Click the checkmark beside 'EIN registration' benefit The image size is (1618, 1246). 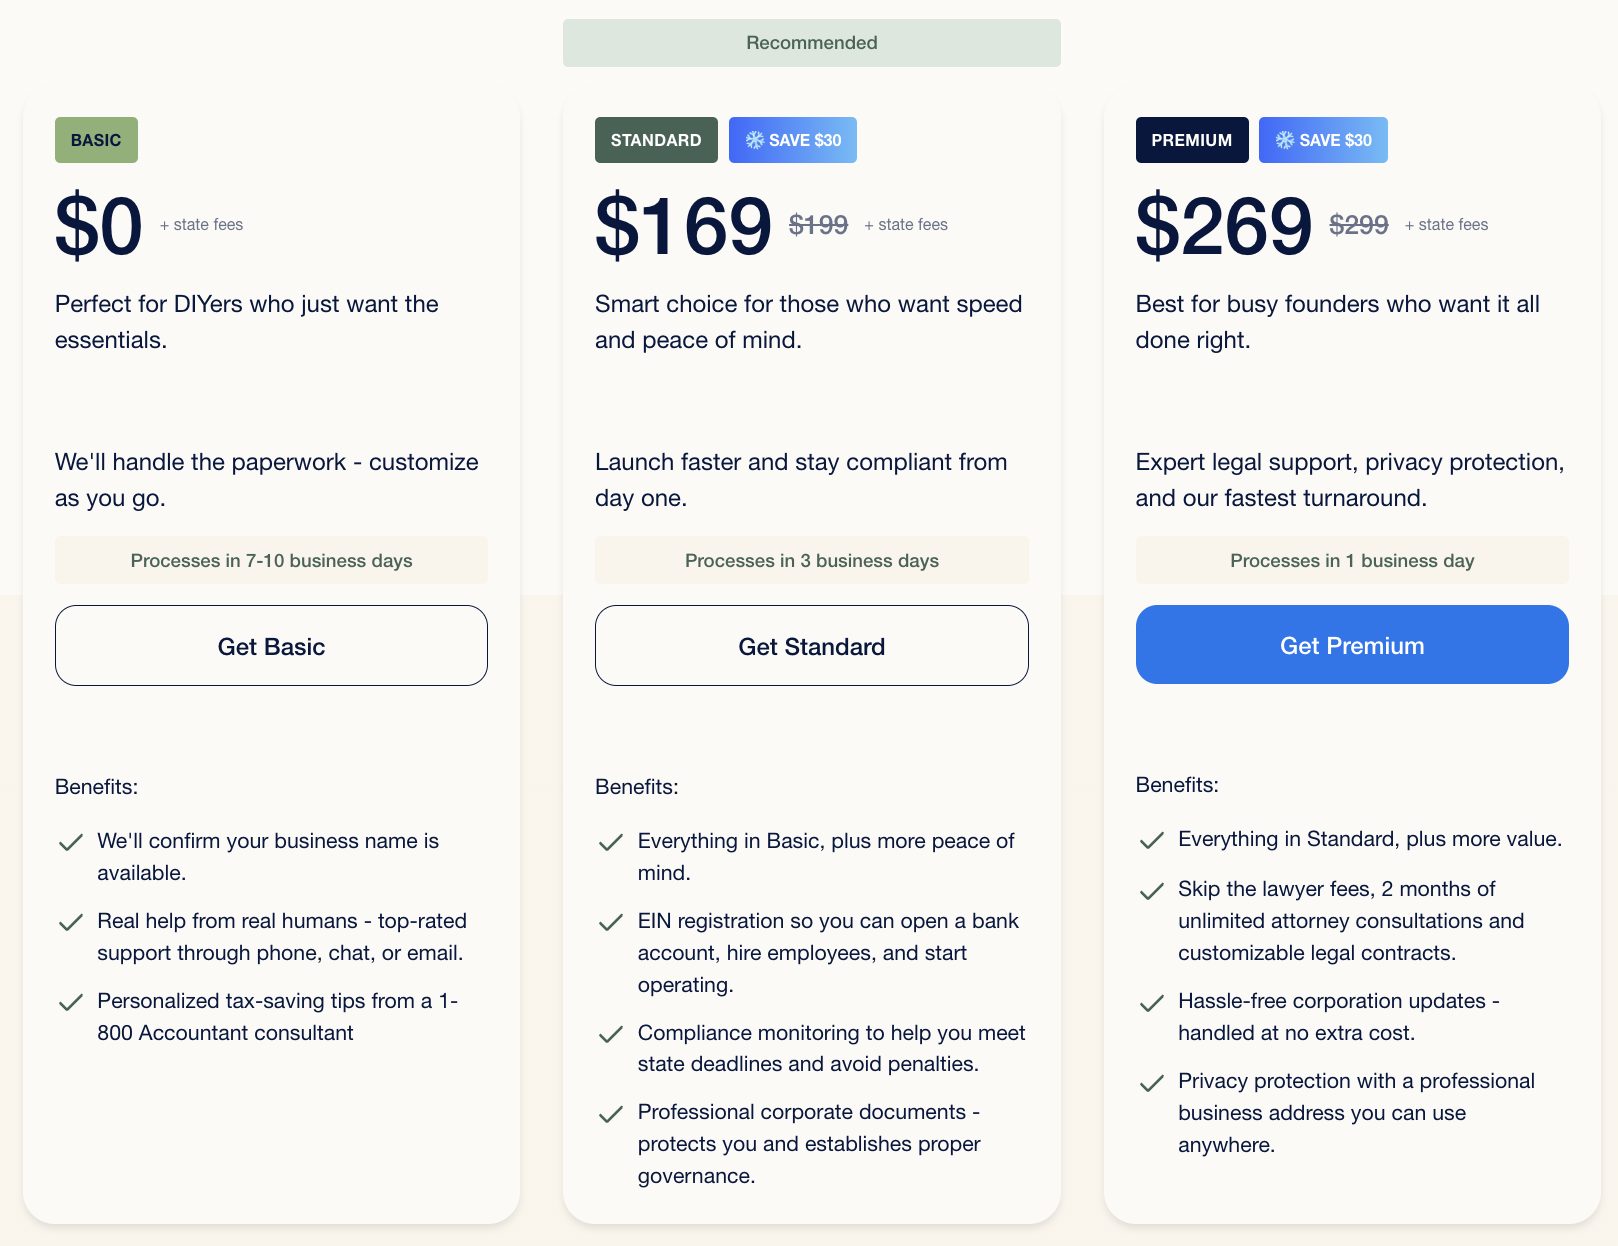click(x=611, y=923)
